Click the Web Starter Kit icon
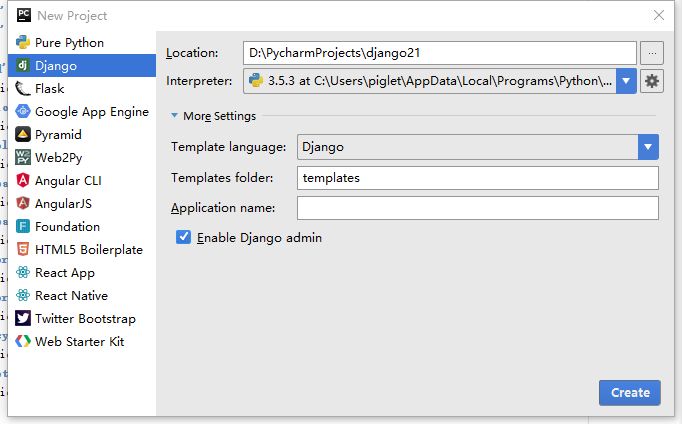 (x=23, y=342)
